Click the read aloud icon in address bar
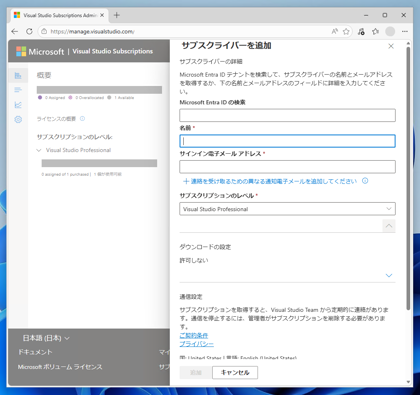 (x=334, y=32)
